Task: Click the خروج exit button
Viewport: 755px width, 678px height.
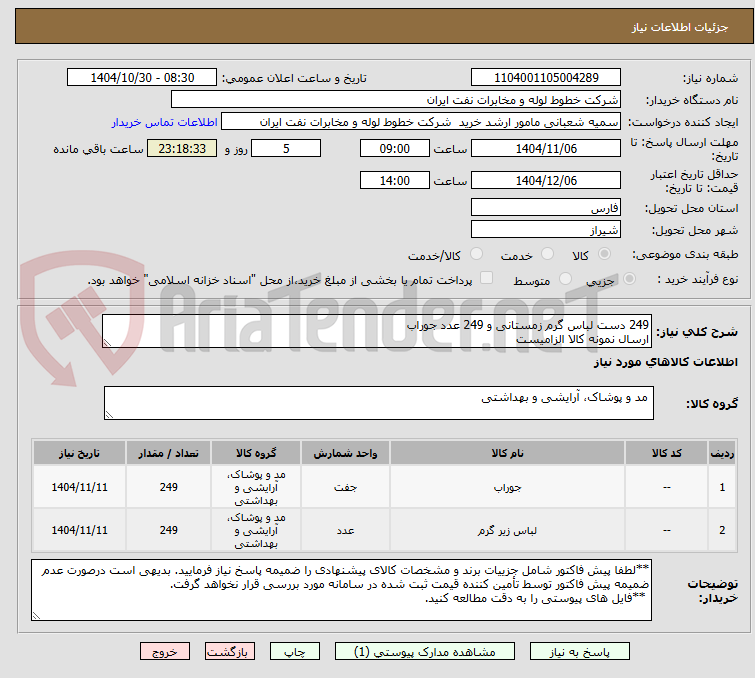Action: (x=165, y=652)
